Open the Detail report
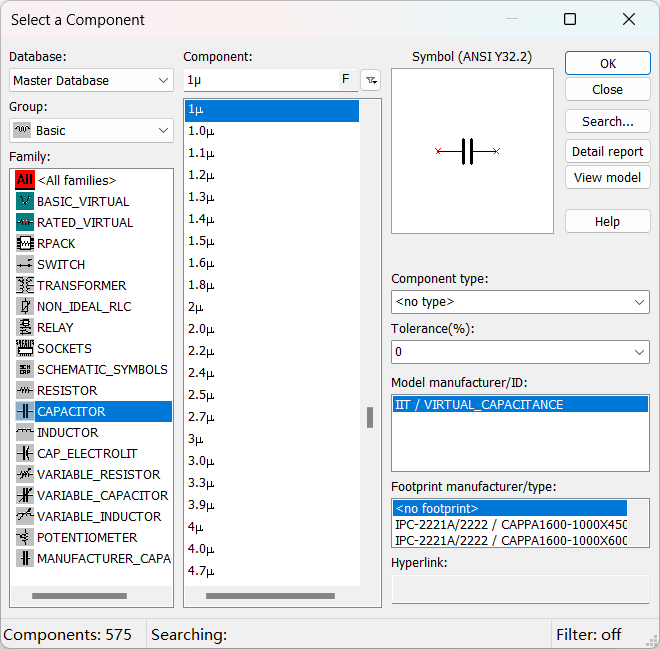This screenshot has height=649, width=660. click(608, 151)
